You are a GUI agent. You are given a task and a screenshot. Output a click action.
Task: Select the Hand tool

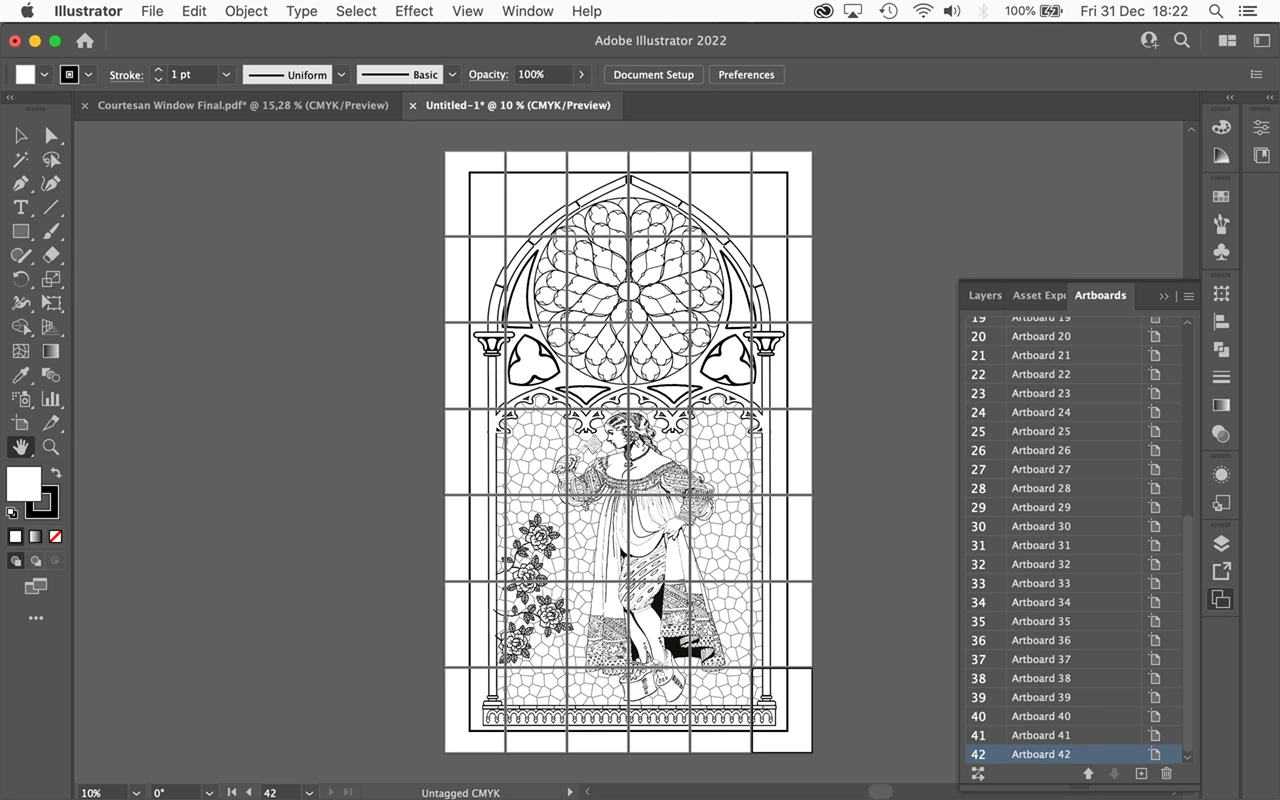(21, 448)
